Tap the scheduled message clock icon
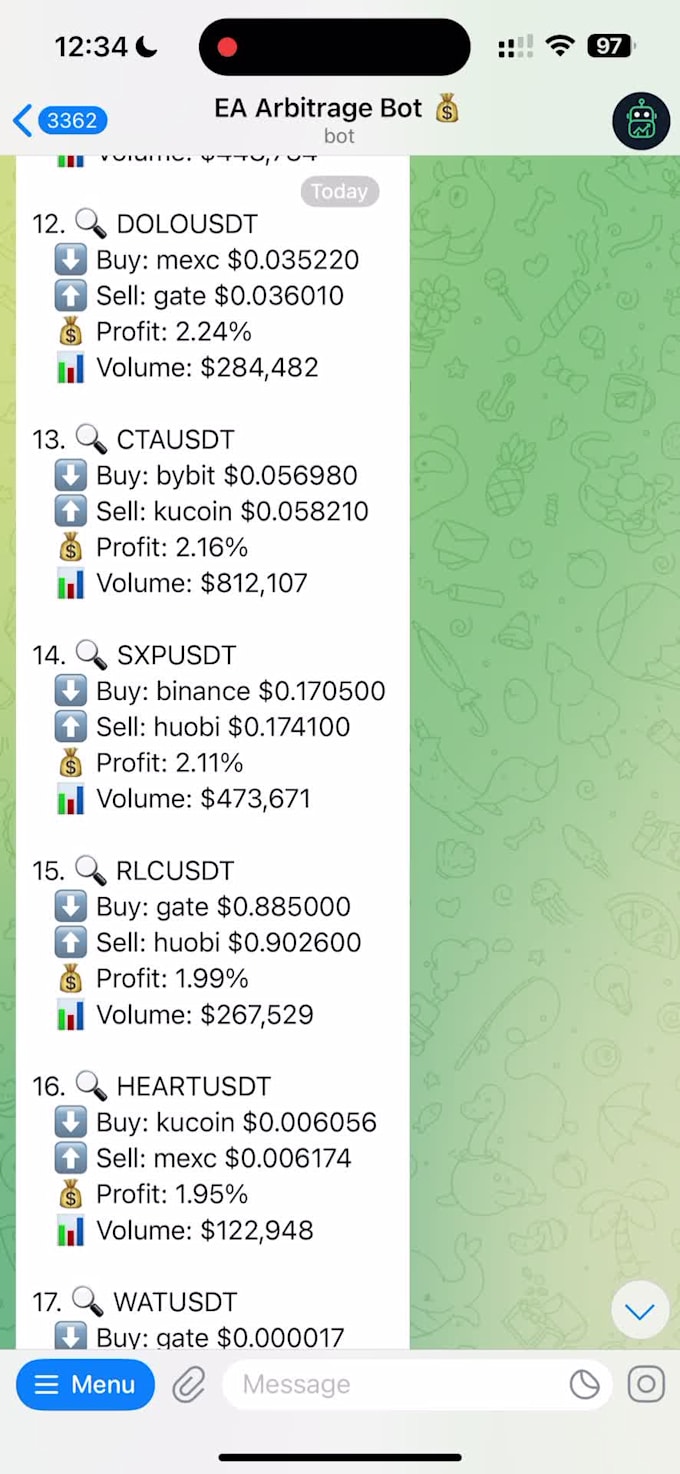This screenshot has width=680, height=1474. [584, 1384]
